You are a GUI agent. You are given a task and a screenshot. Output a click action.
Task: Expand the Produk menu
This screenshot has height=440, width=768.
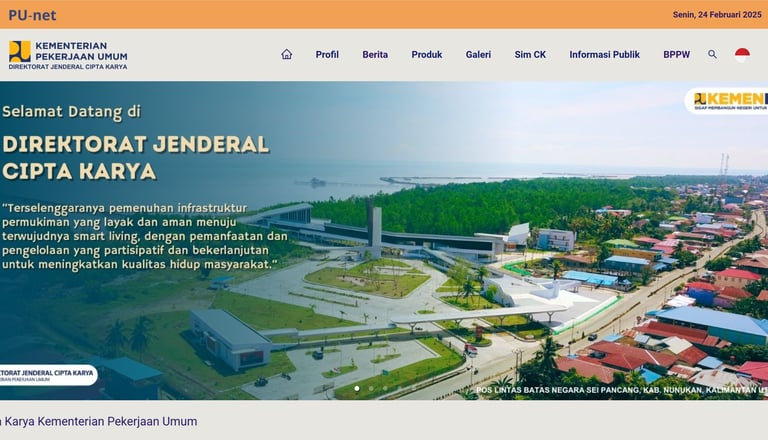pos(427,54)
